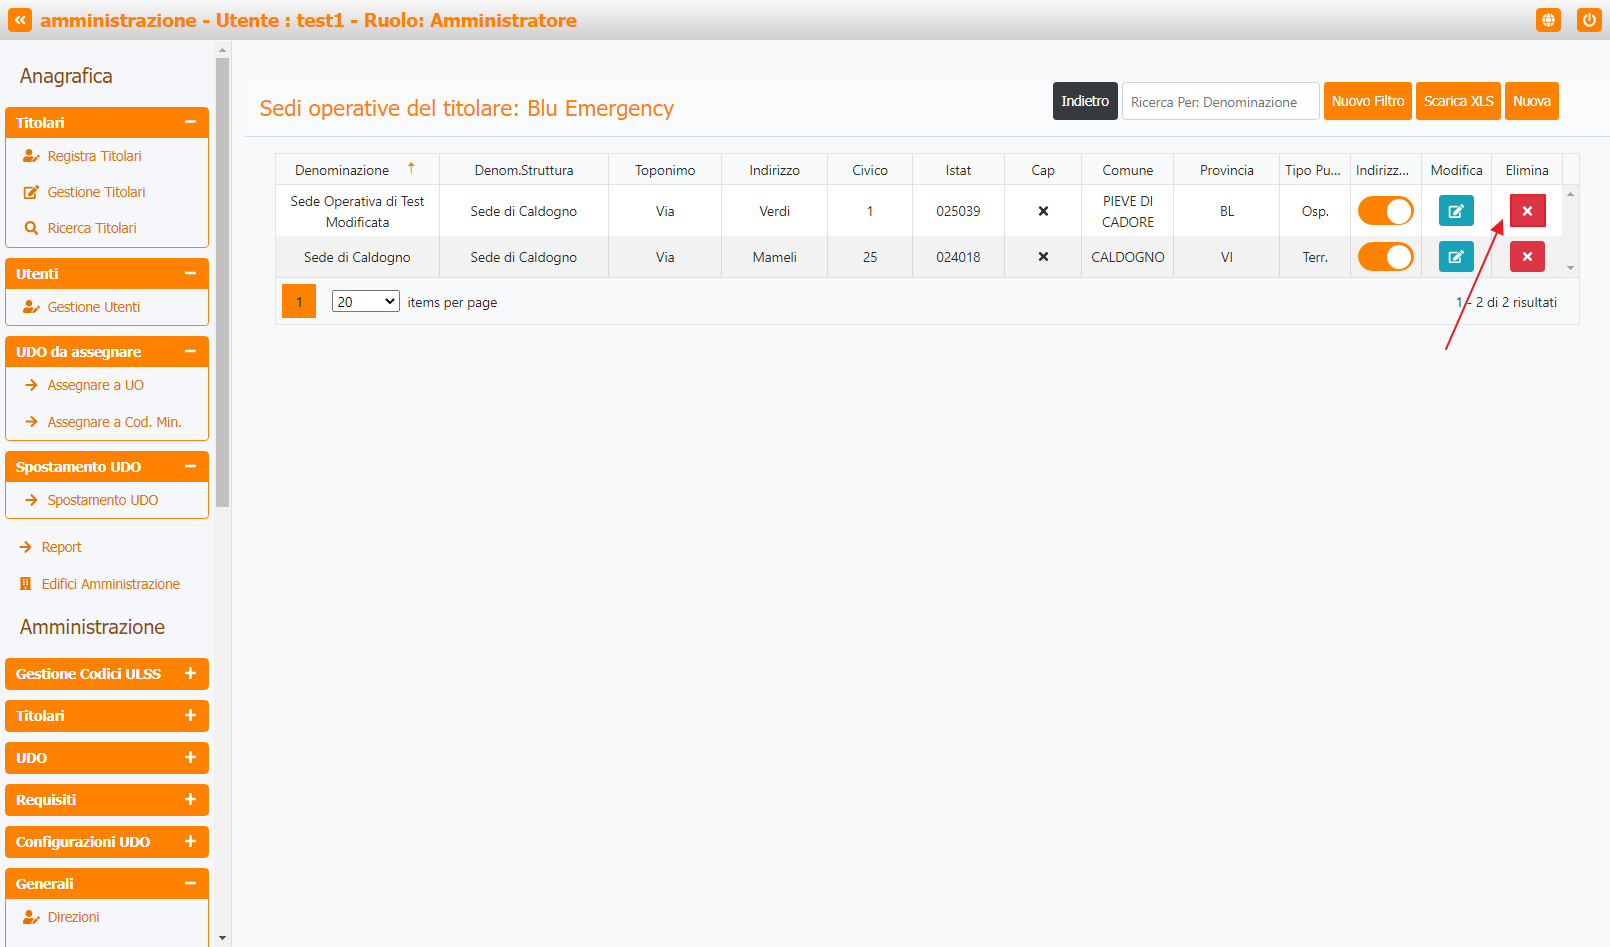Click the Nuova button
This screenshot has height=947, width=1610.
coord(1532,101)
